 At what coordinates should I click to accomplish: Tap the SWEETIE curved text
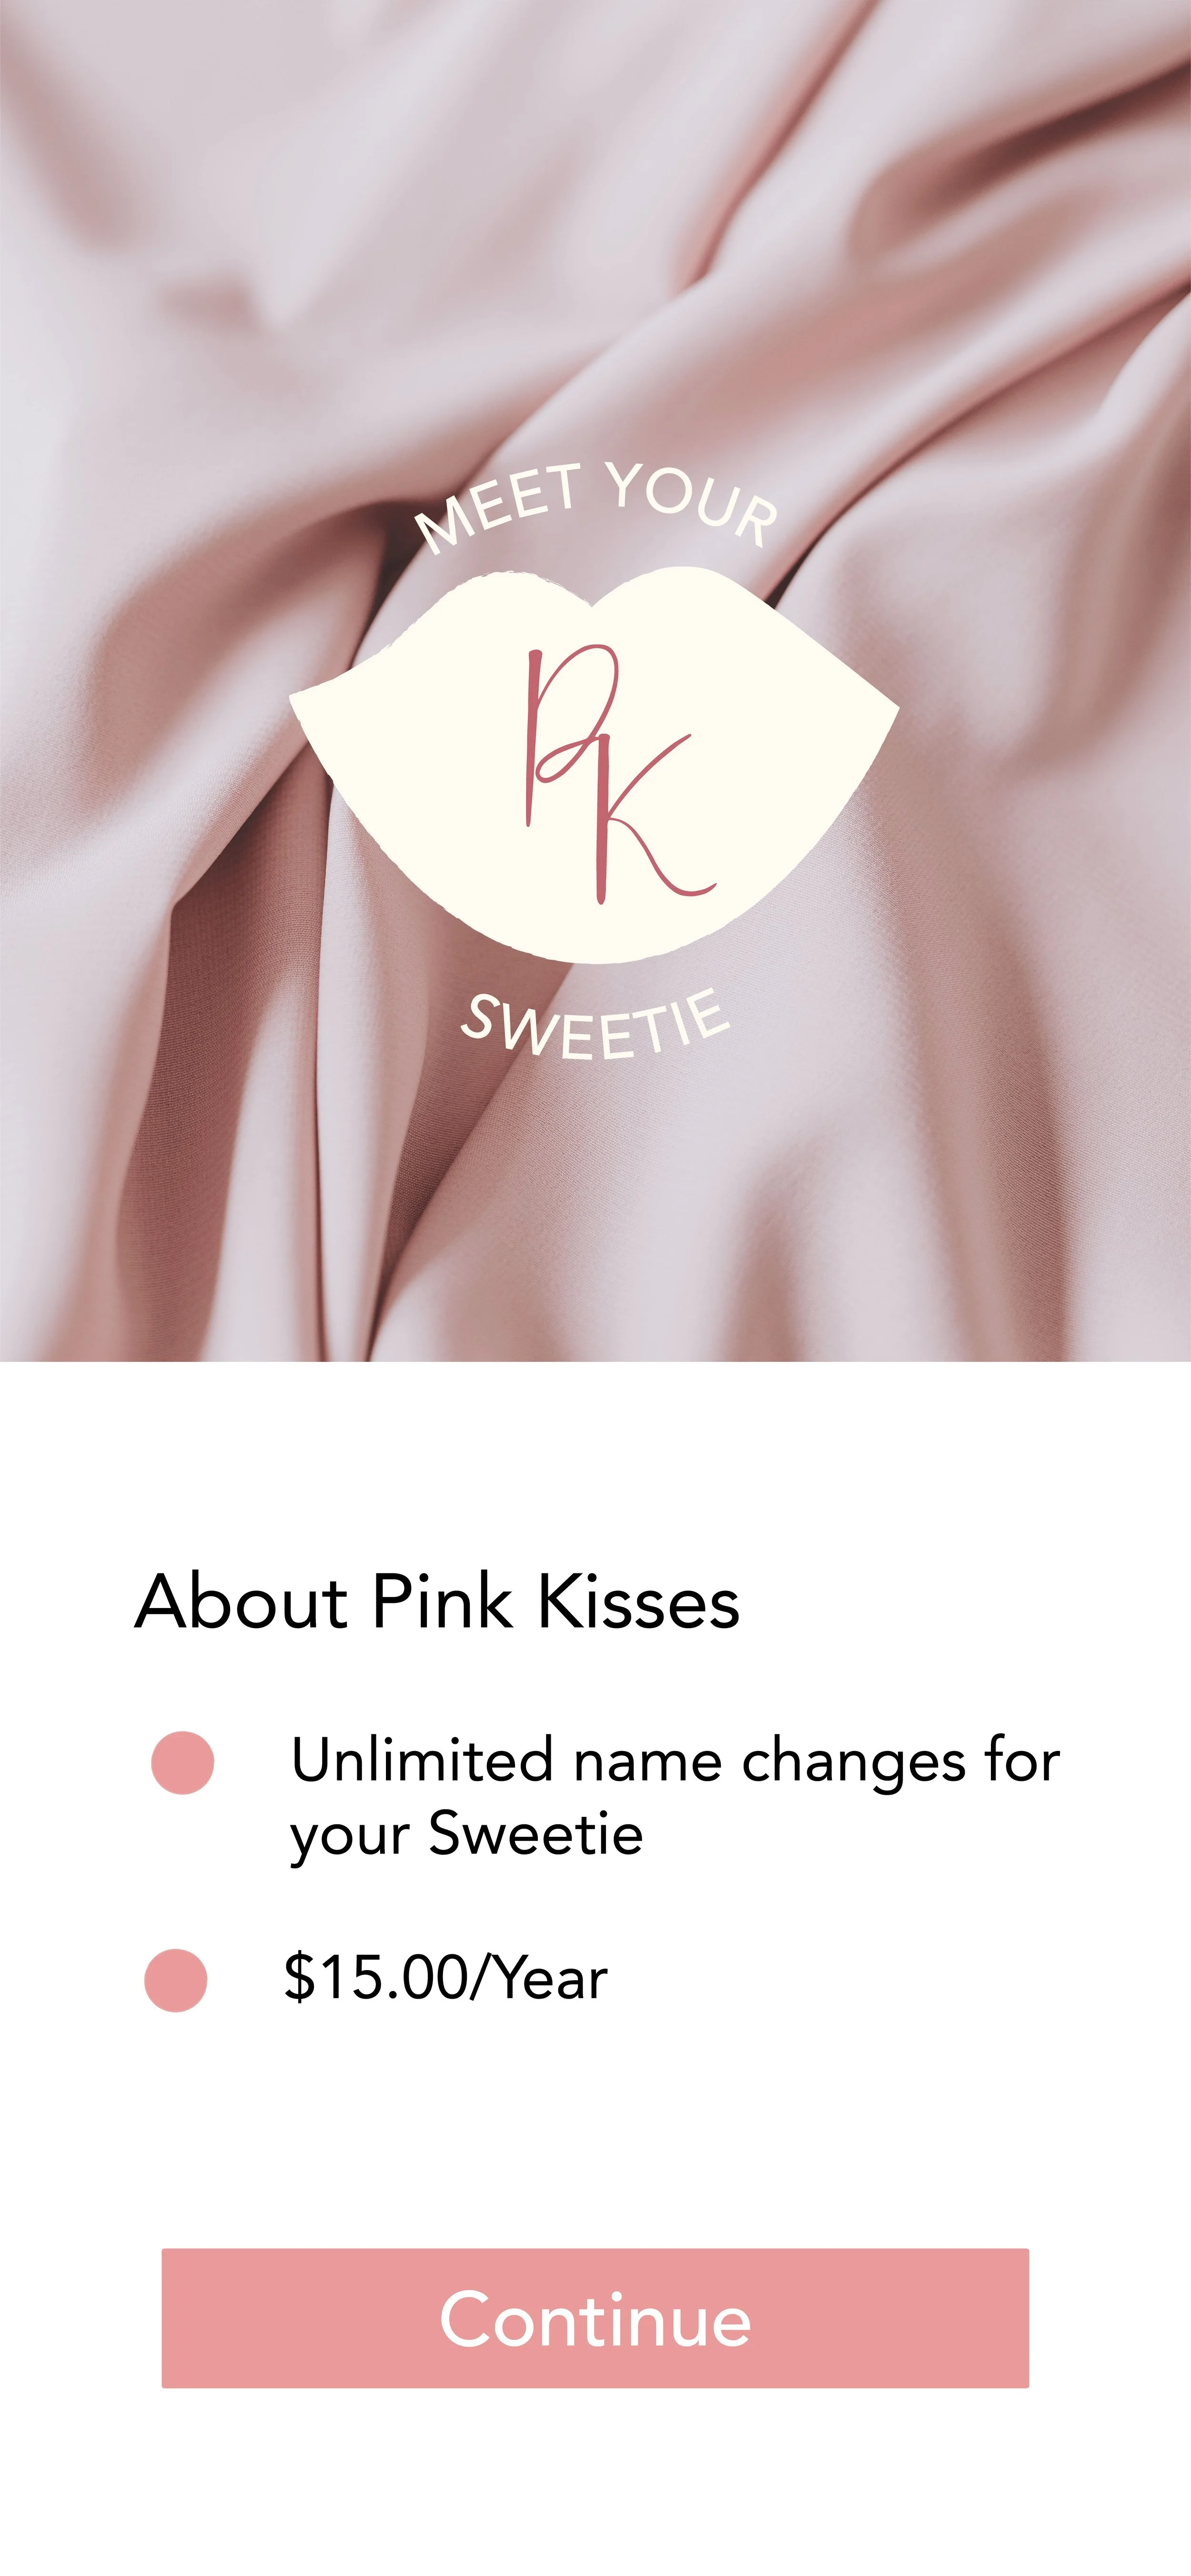596,1025
